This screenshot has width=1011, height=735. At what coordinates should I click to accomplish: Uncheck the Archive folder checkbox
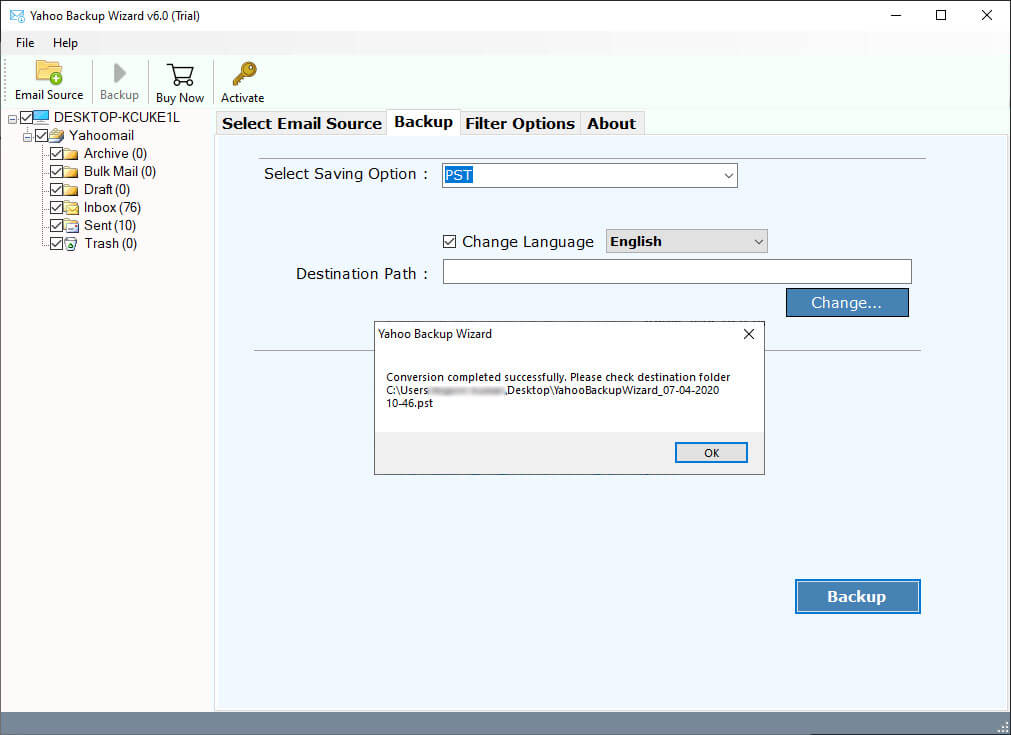56,153
